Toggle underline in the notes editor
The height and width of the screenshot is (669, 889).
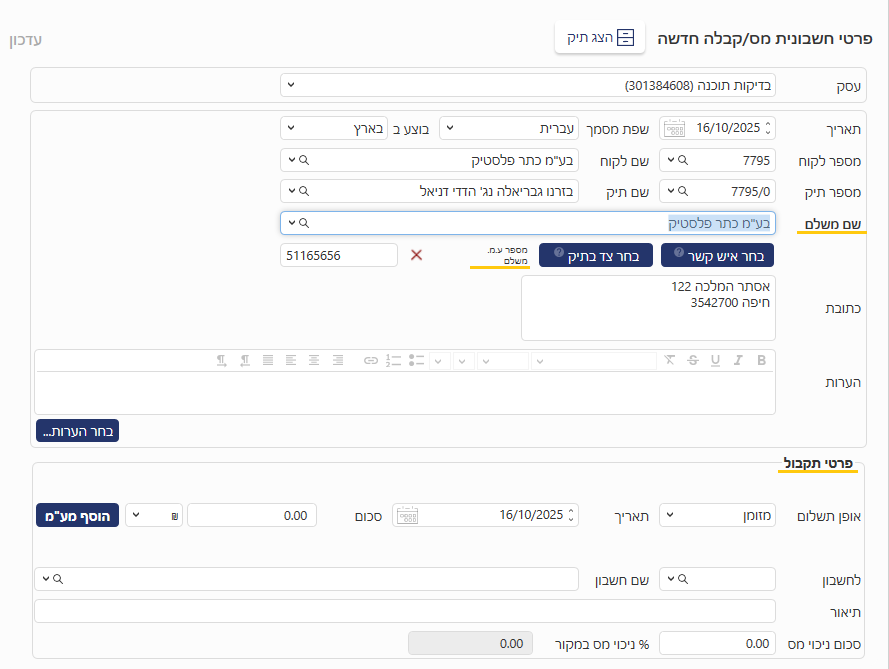715,360
